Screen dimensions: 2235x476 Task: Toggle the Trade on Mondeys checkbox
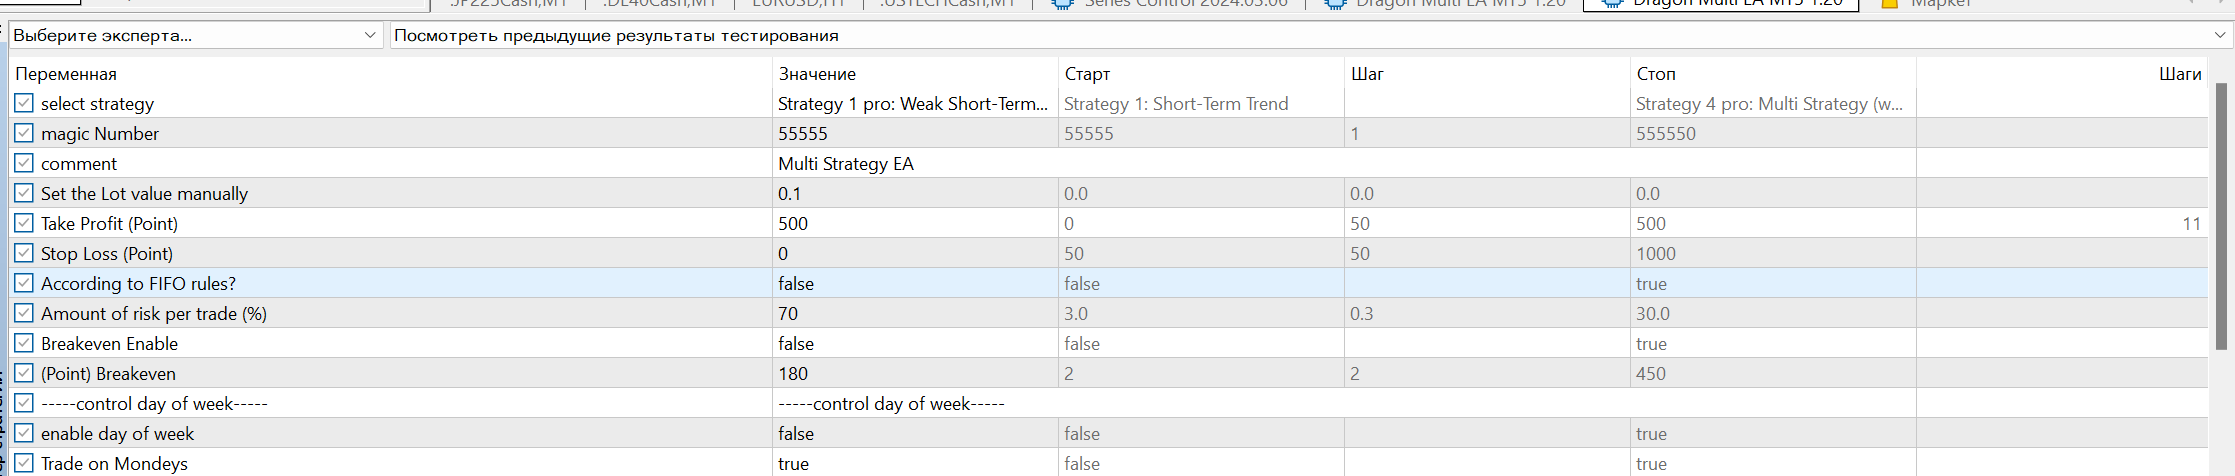click(x=24, y=463)
